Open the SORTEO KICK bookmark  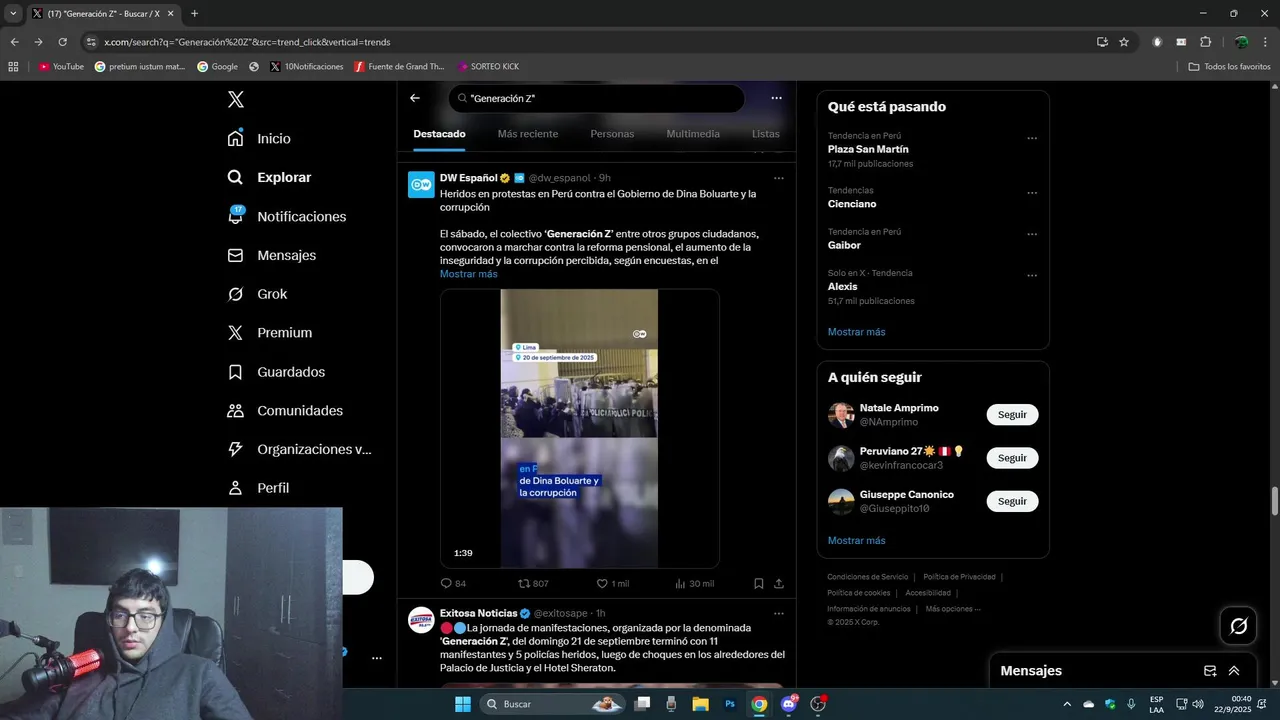(x=488, y=66)
